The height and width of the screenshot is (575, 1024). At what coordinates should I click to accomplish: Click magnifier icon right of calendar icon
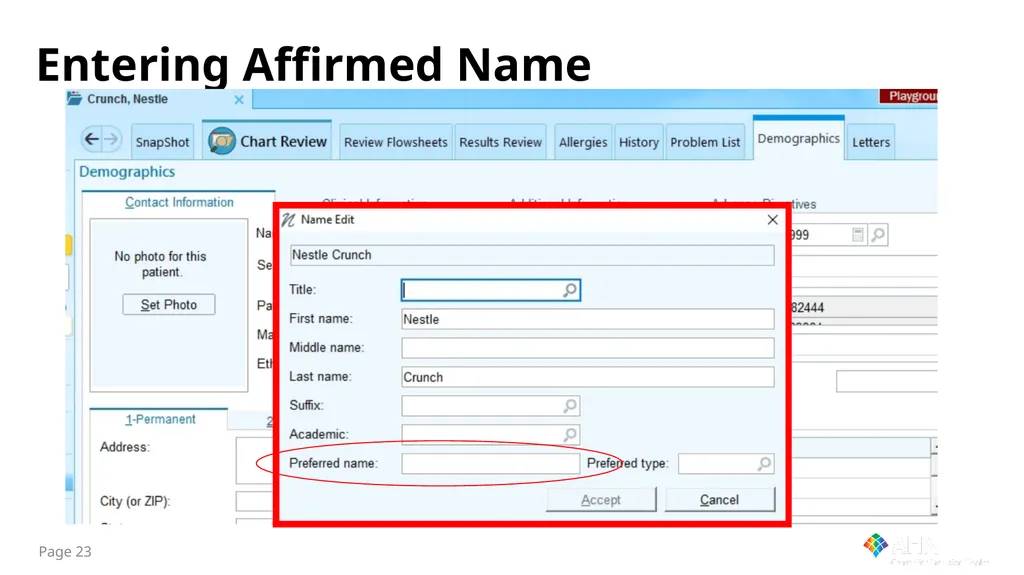coord(878,235)
